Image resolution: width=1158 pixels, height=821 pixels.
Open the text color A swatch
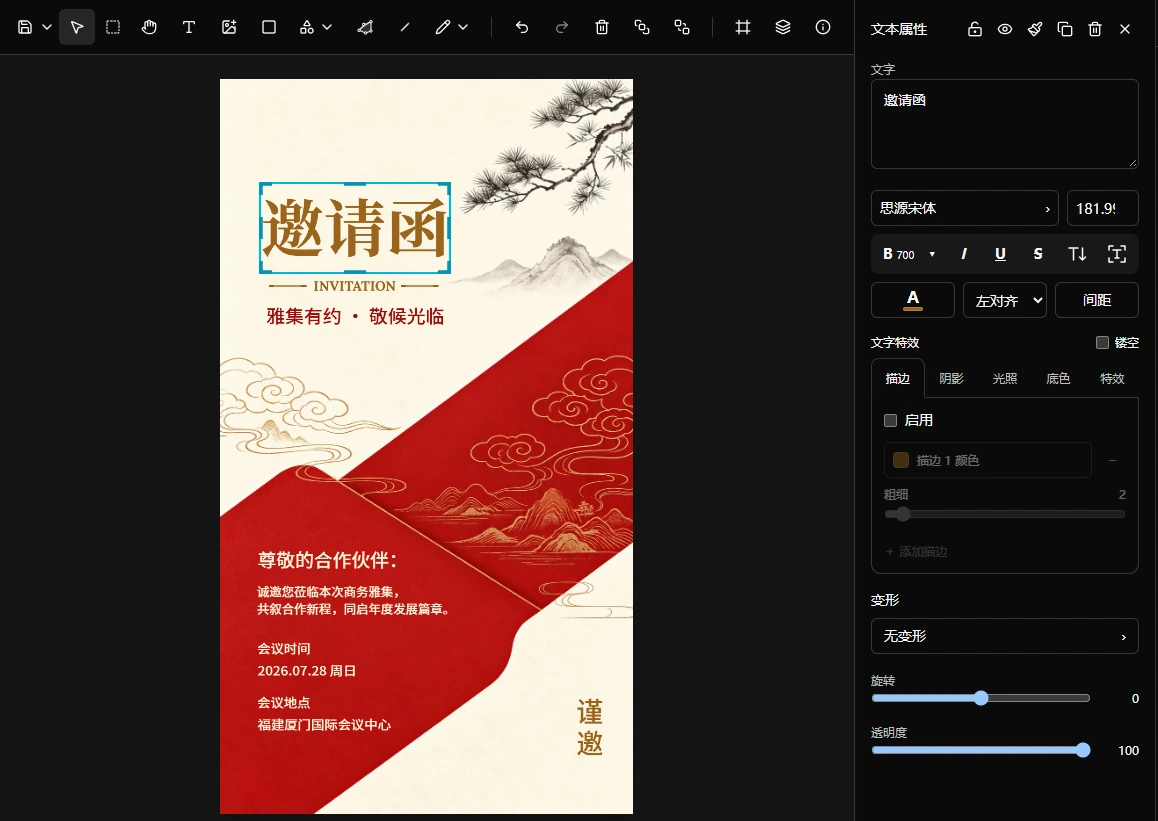(913, 300)
